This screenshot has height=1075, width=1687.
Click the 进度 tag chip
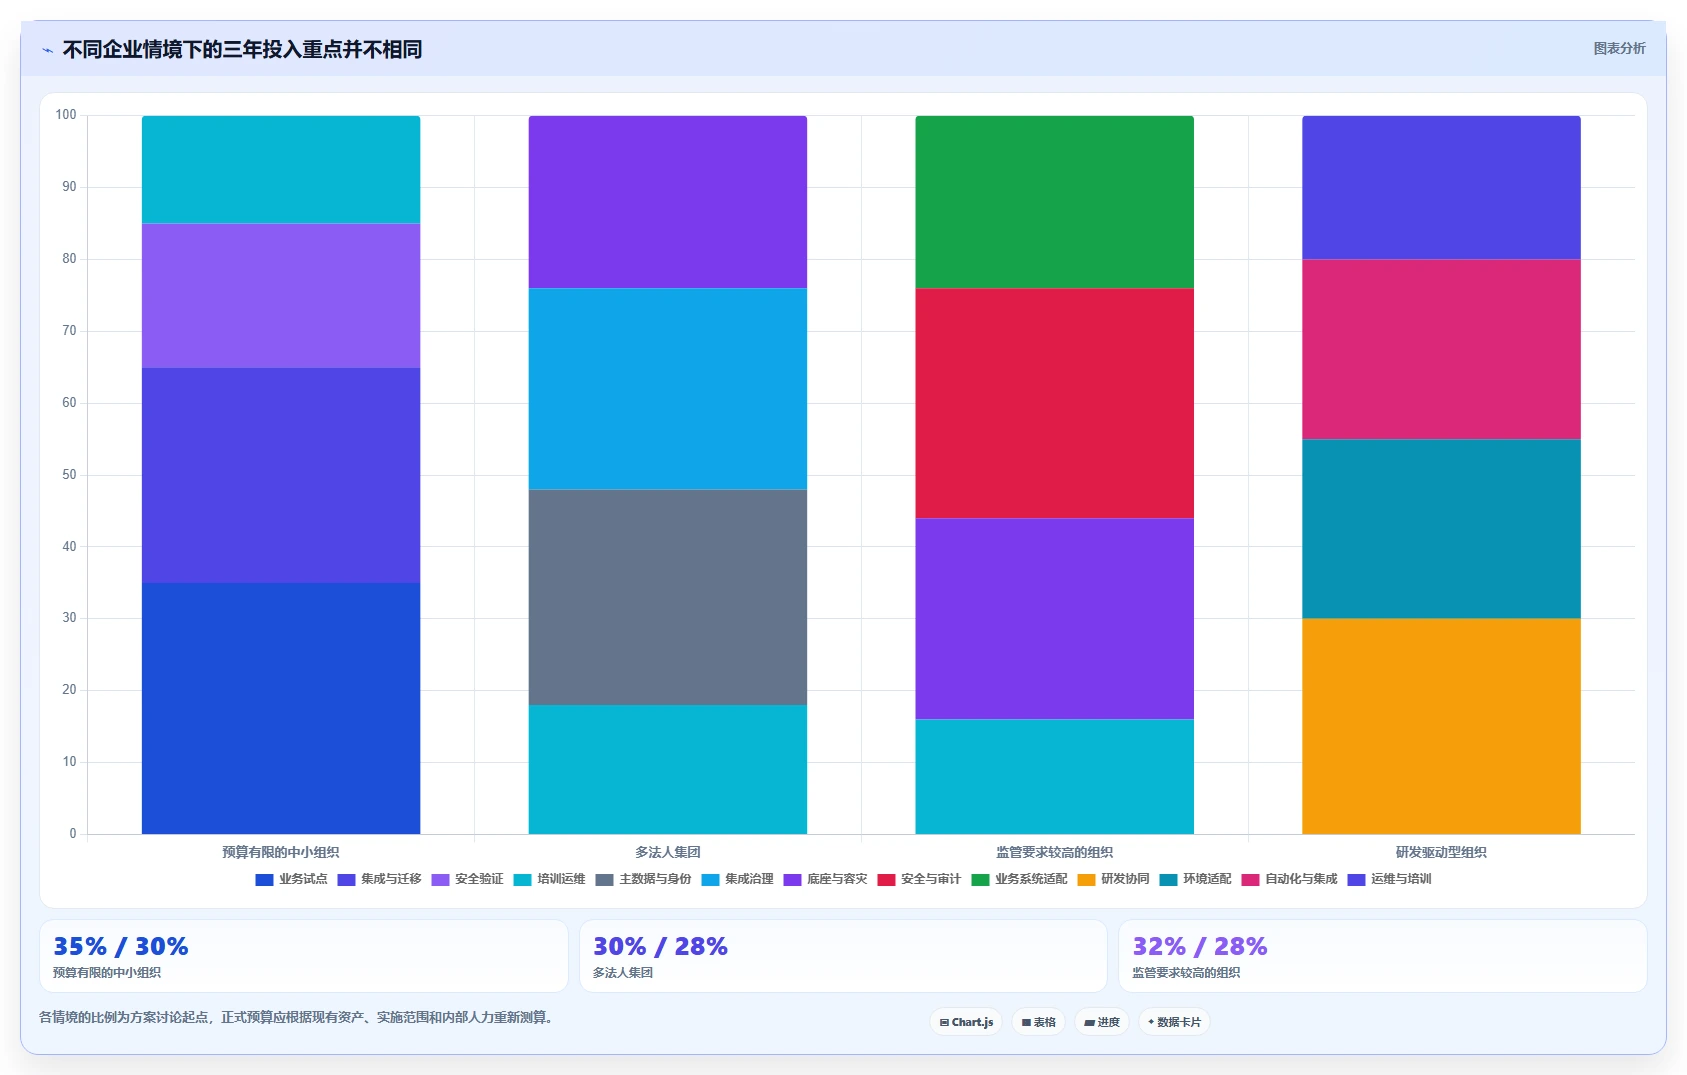click(x=1102, y=1022)
